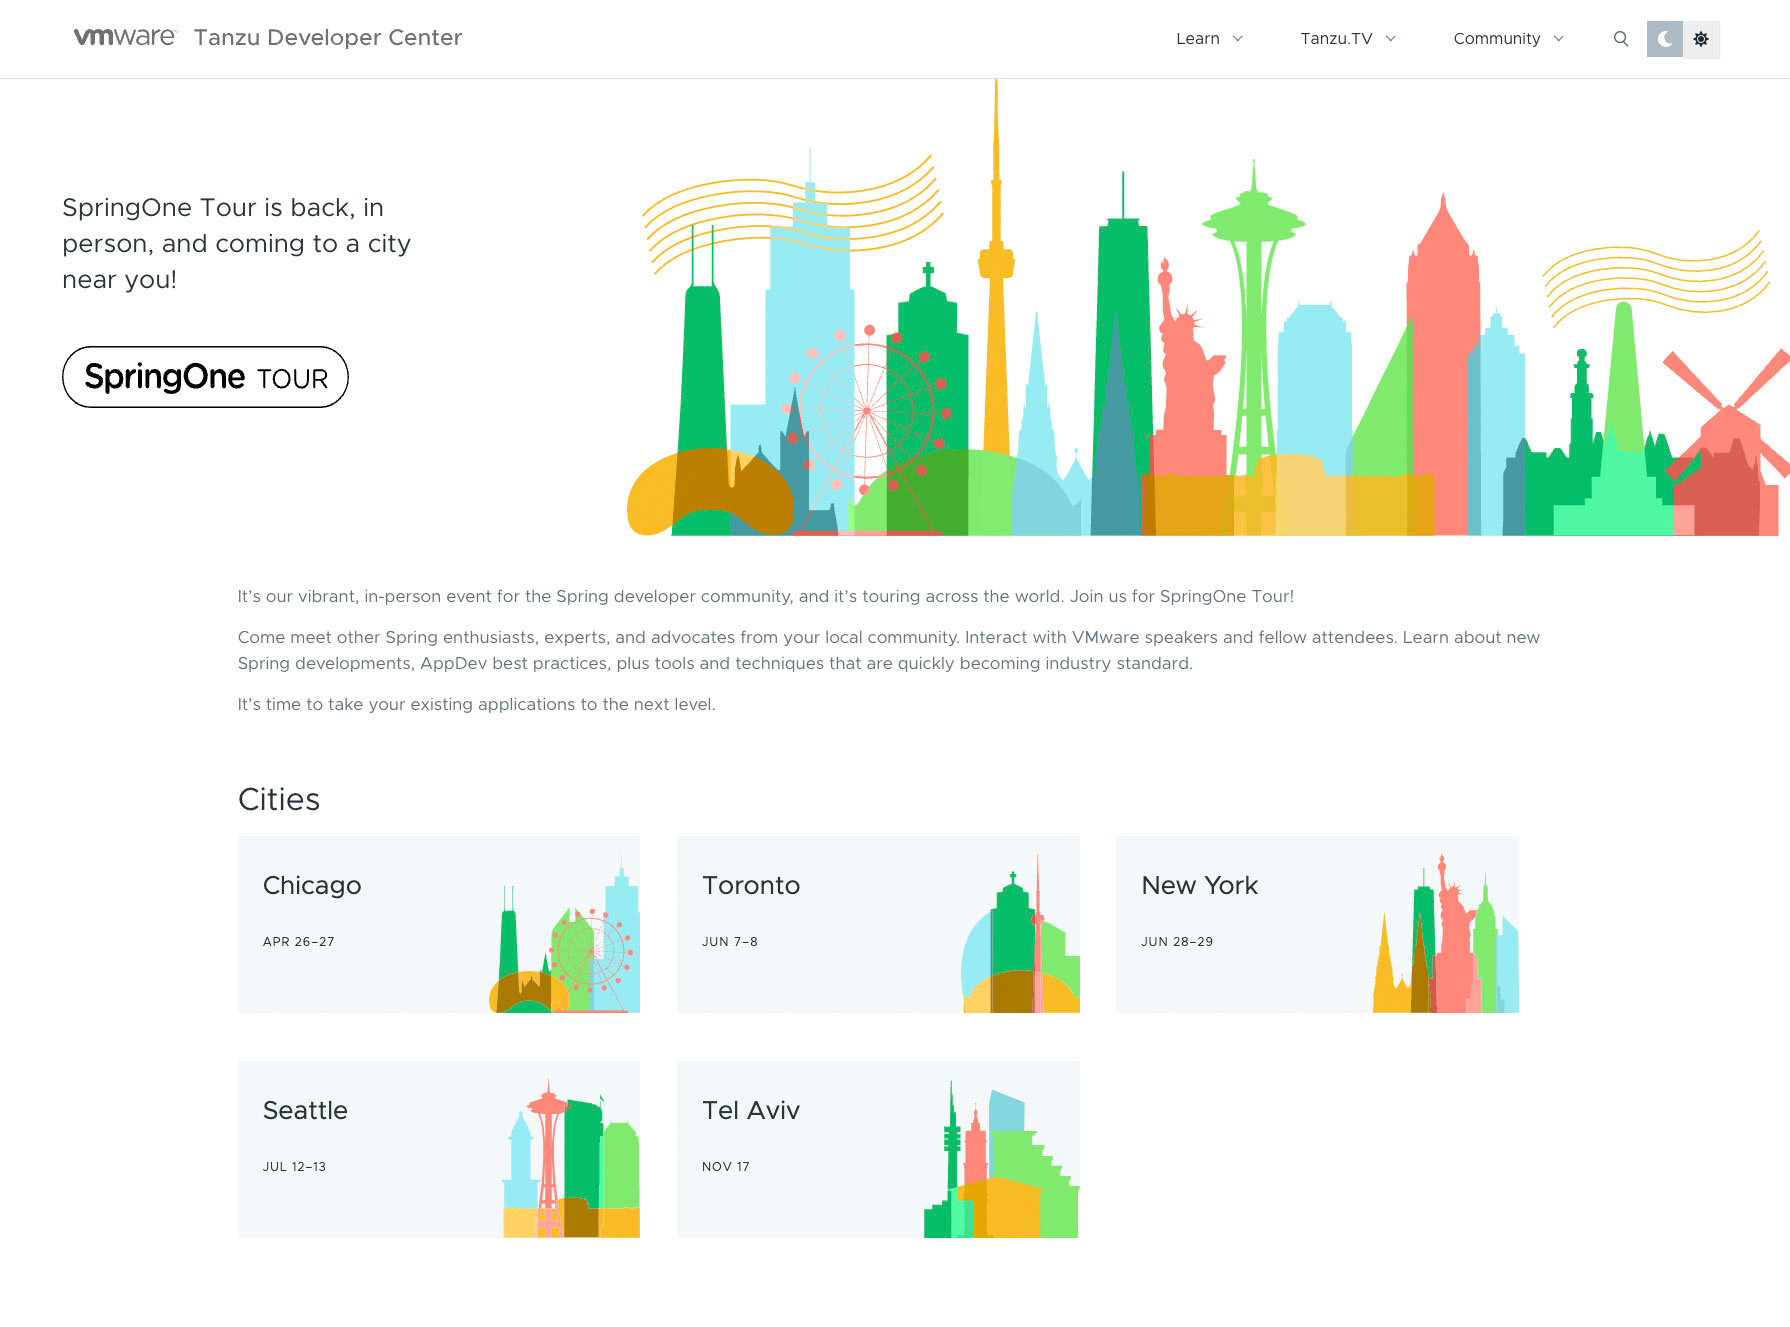The height and width of the screenshot is (1327, 1790).
Task: Click the SpringOne Tour badge
Action: point(205,377)
